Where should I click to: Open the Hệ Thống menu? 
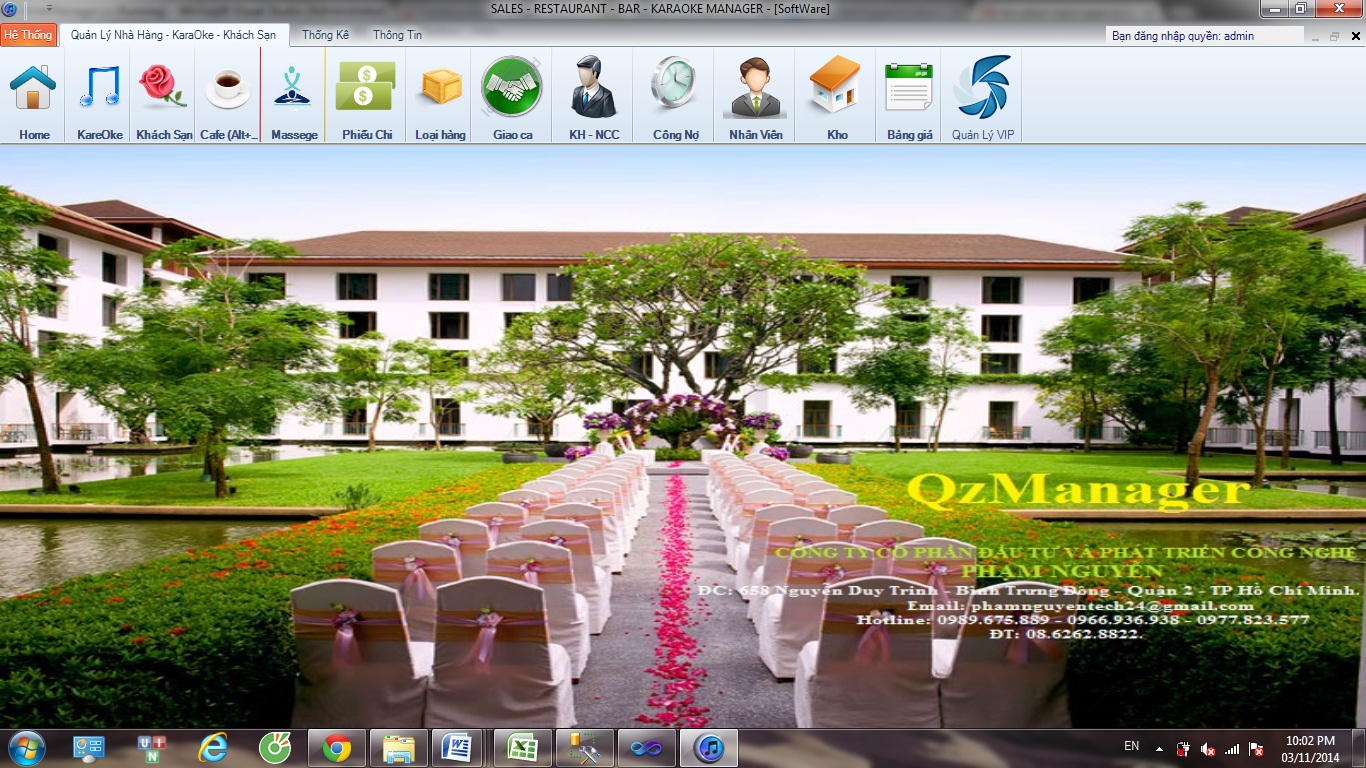pyautogui.click(x=28, y=35)
